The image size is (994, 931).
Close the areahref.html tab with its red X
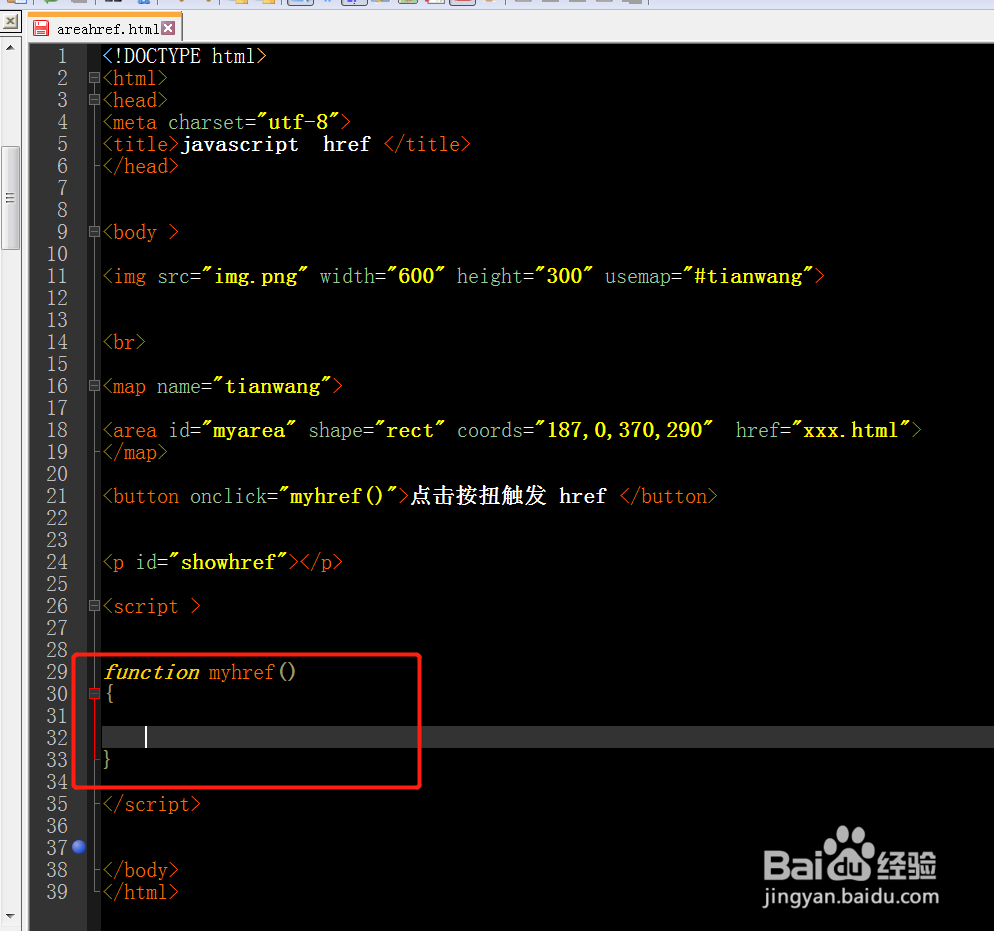pos(168,28)
